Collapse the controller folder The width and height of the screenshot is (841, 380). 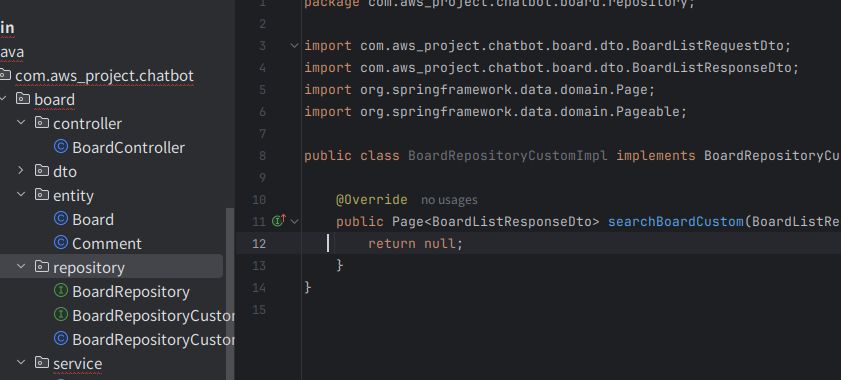click(x=21, y=123)
